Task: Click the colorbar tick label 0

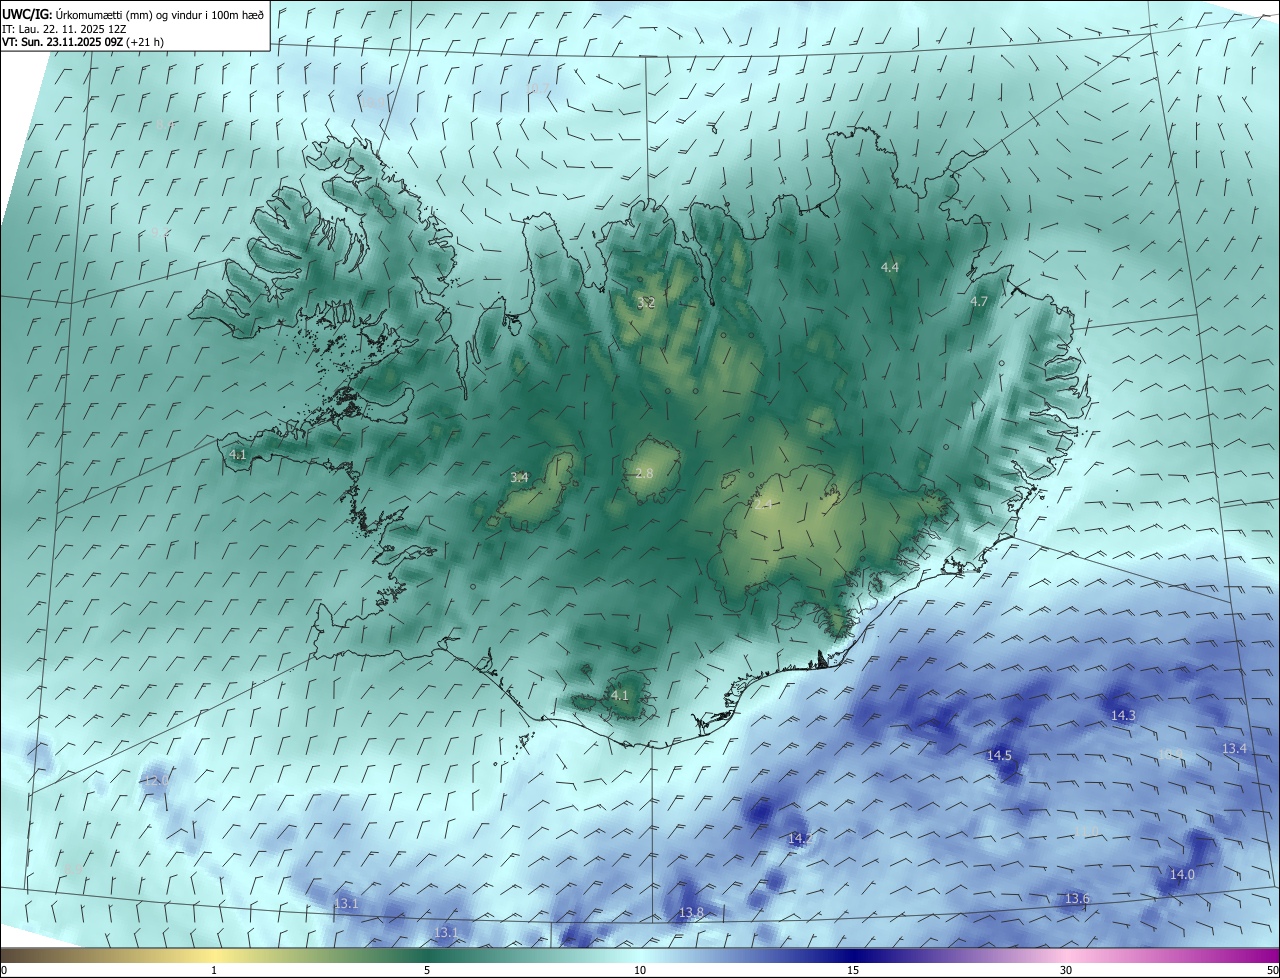Action: click(4, 970)
